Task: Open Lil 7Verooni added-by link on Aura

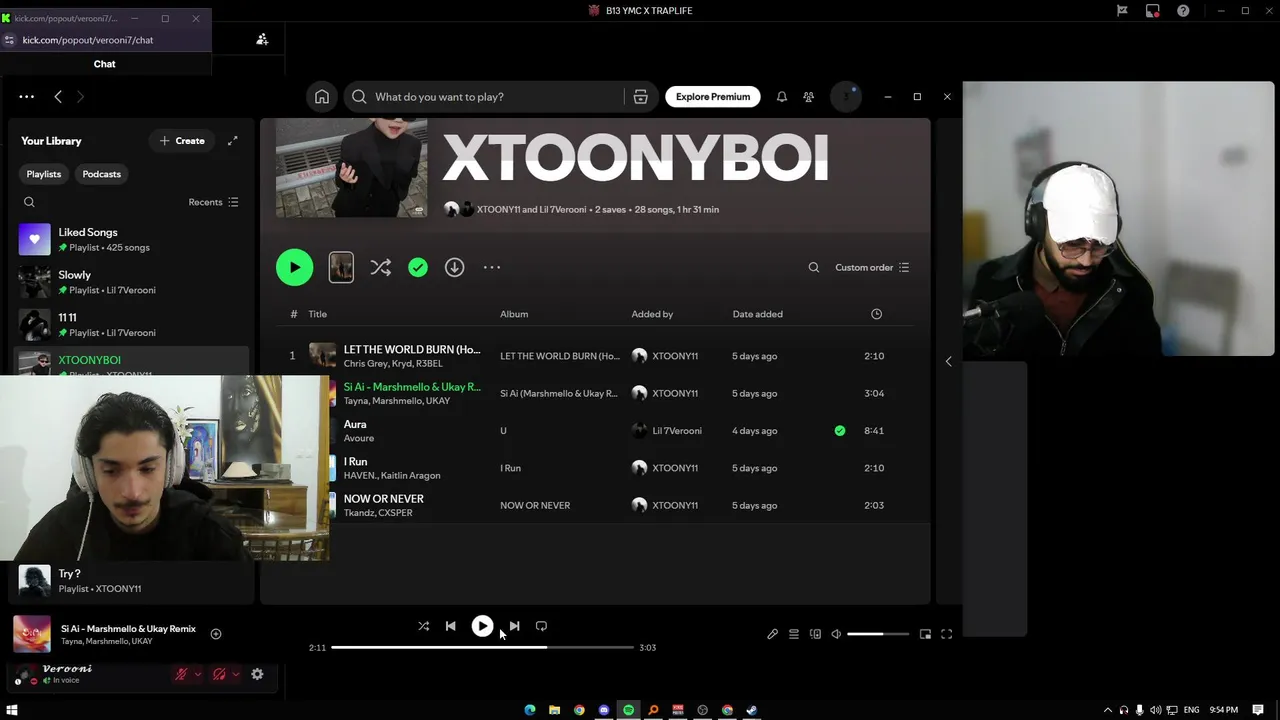Action: click(677, 431)
